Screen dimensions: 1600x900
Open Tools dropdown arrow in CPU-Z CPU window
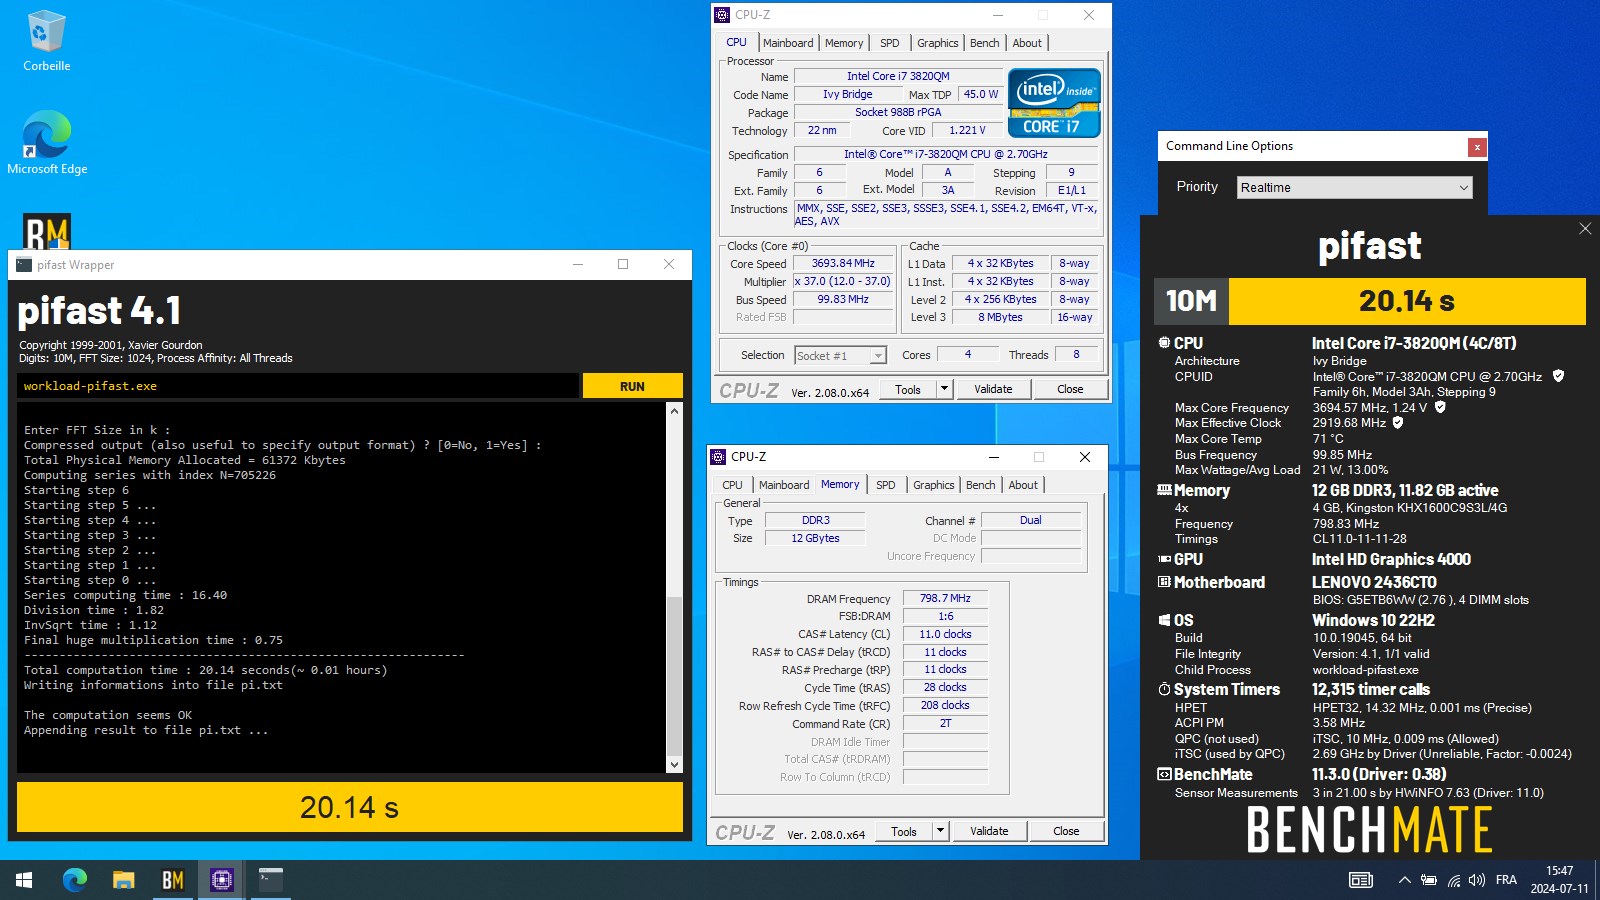click(944, 389)
